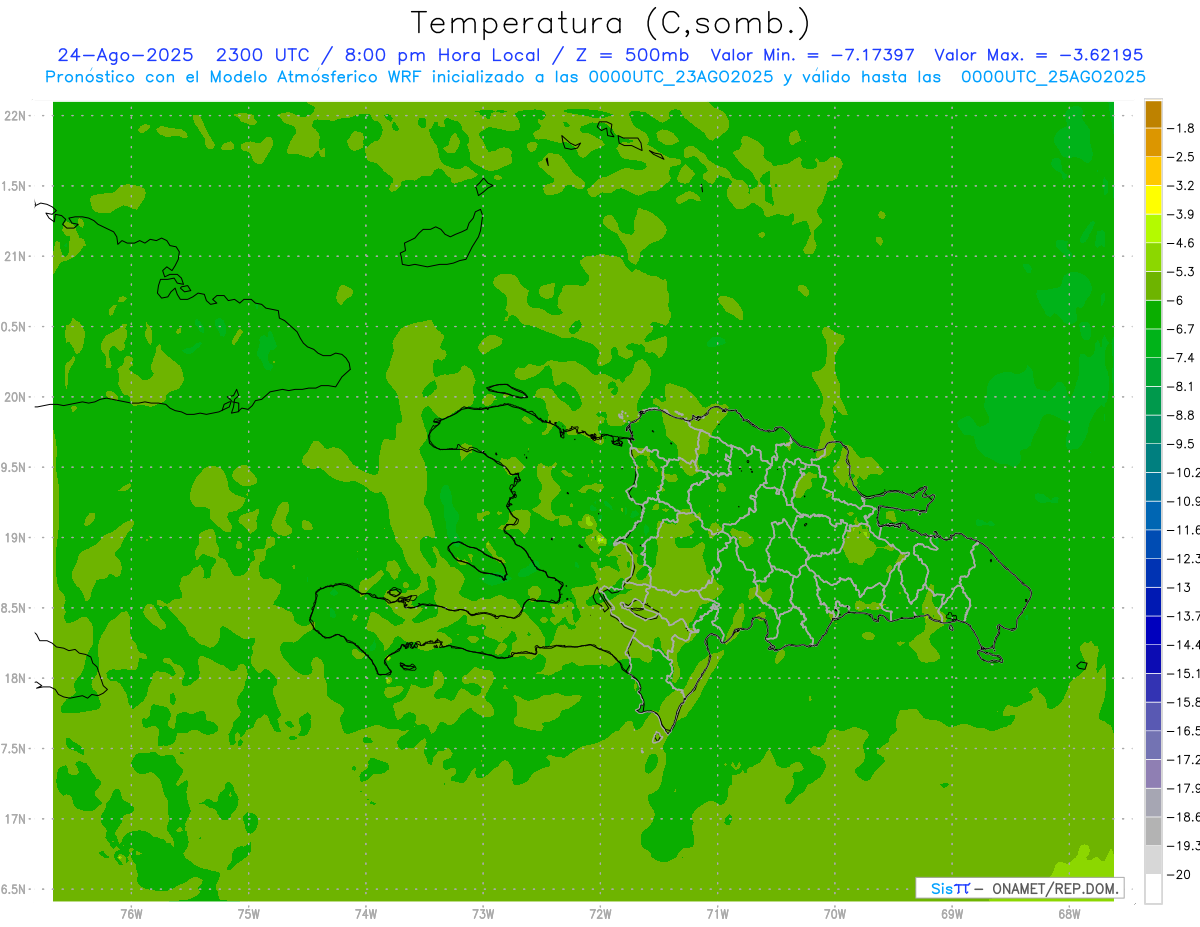Click the -13 colorbar value

pyautogui.click(x=1178, y=587)
